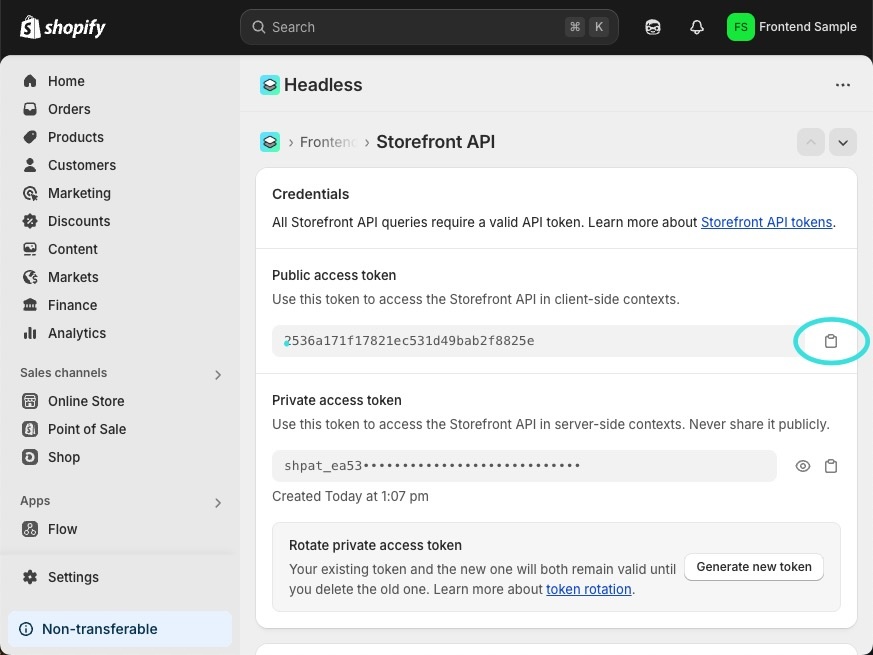
Task: Open the Sidekick assistant icon
Action: [x=653, y=27]
